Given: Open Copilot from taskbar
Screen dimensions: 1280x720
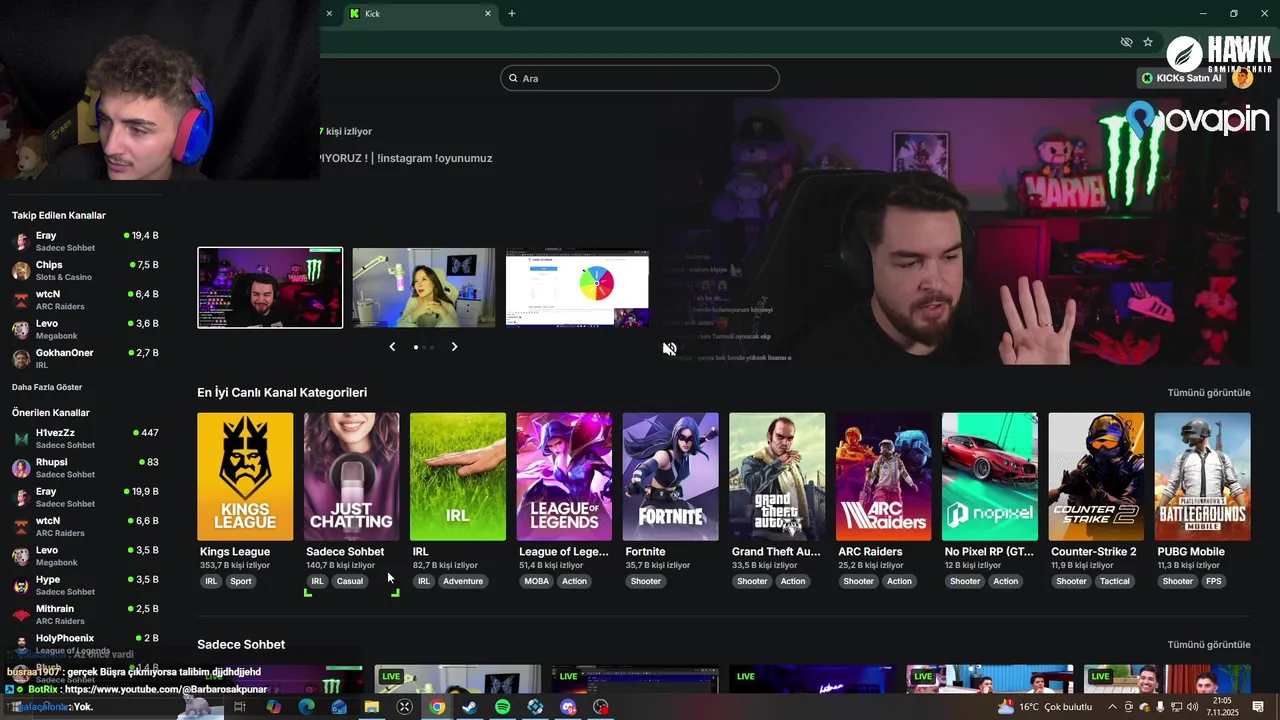Looking at the screenshot, I should pyautogui.click(x=273, y=707).
